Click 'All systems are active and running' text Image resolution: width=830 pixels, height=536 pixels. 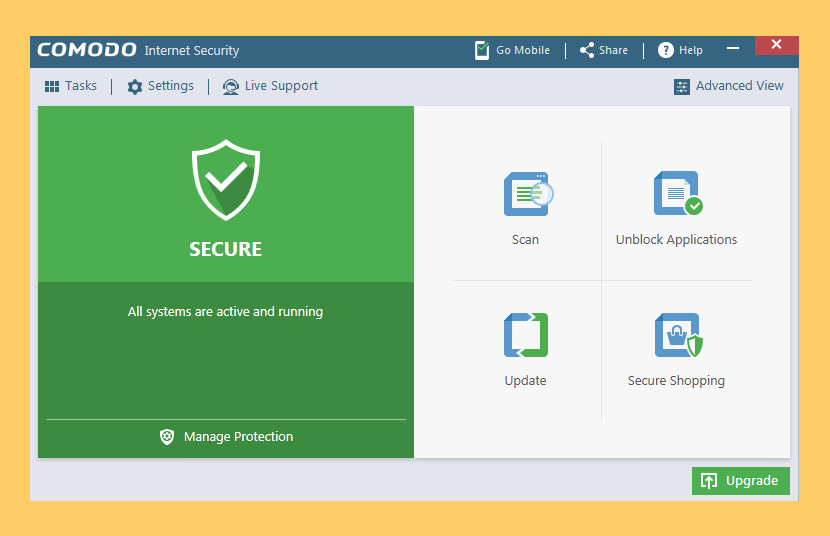tap(225, 312)
